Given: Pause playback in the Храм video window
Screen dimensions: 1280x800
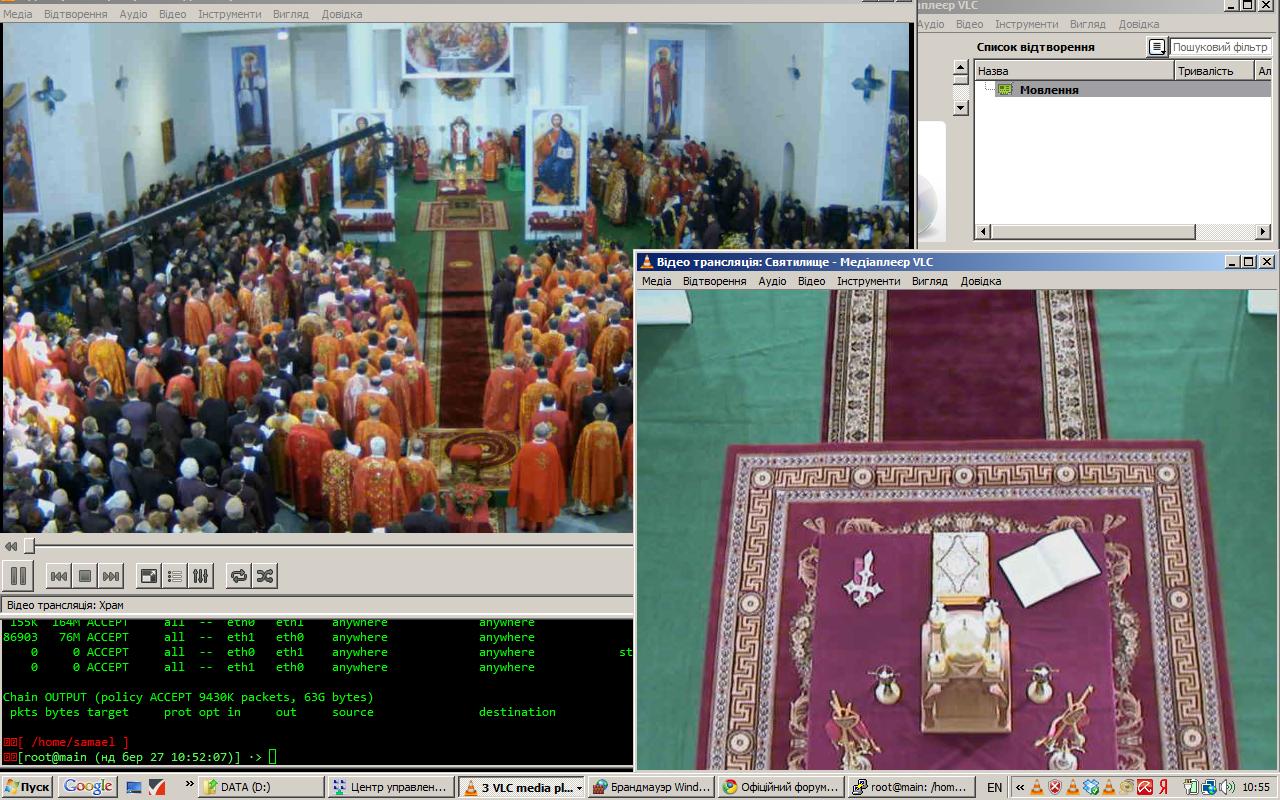Looking at the screenshot, I should pyautogui.click(x=18, y=576).
